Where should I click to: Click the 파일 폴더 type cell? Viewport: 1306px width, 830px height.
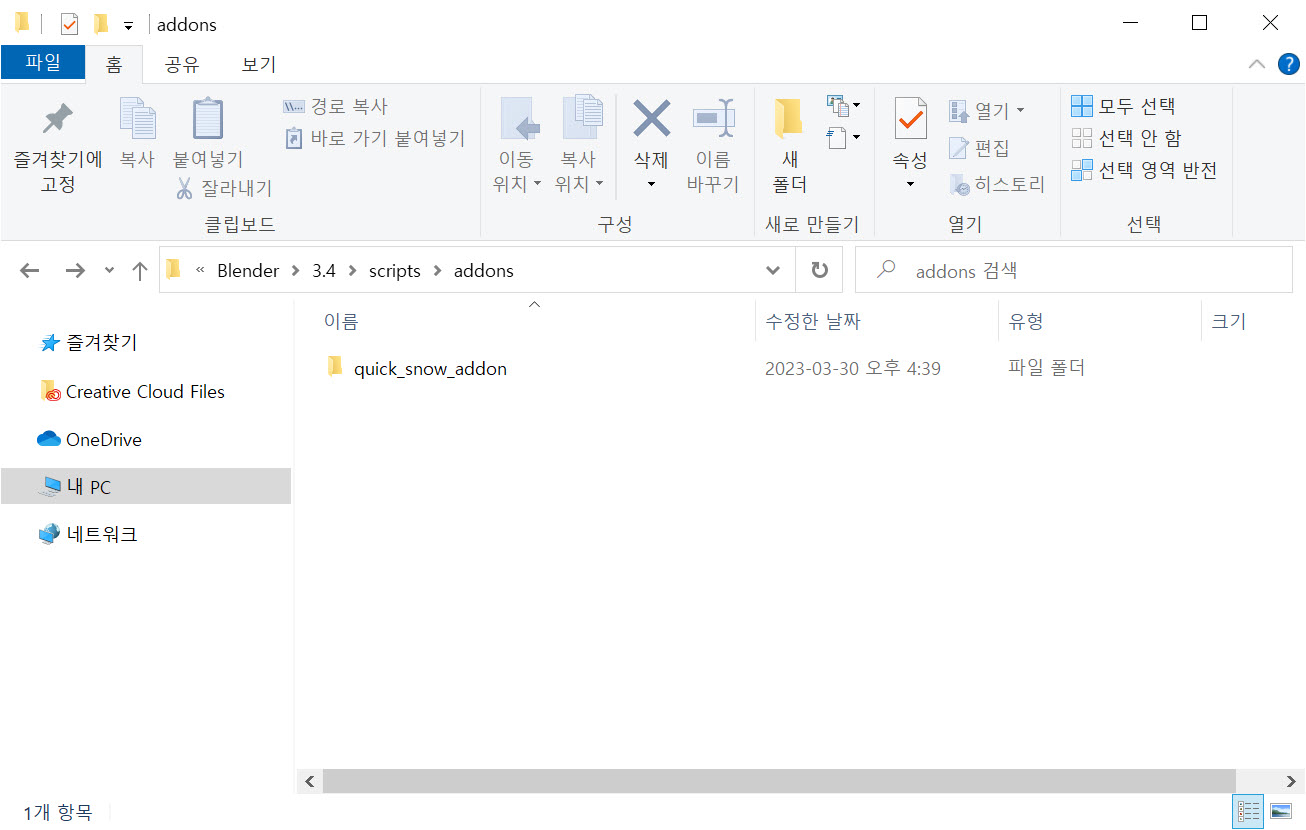[1047, 368]
